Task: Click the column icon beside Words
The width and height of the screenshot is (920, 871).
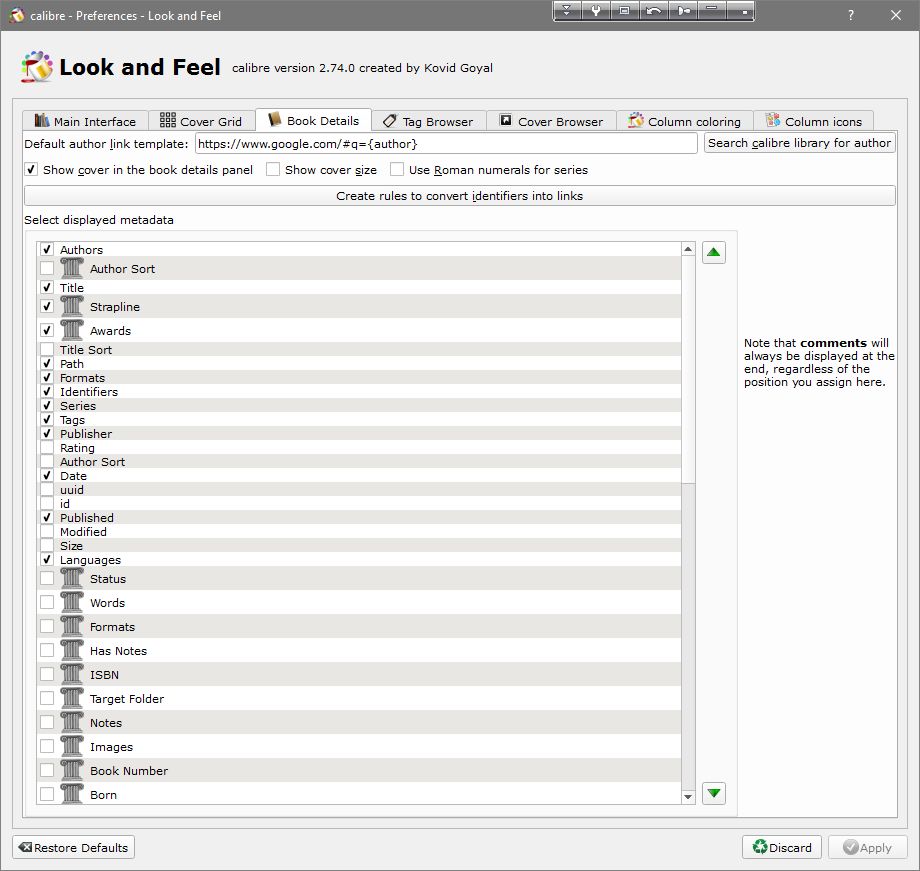Action: click(x=72, y=603)
